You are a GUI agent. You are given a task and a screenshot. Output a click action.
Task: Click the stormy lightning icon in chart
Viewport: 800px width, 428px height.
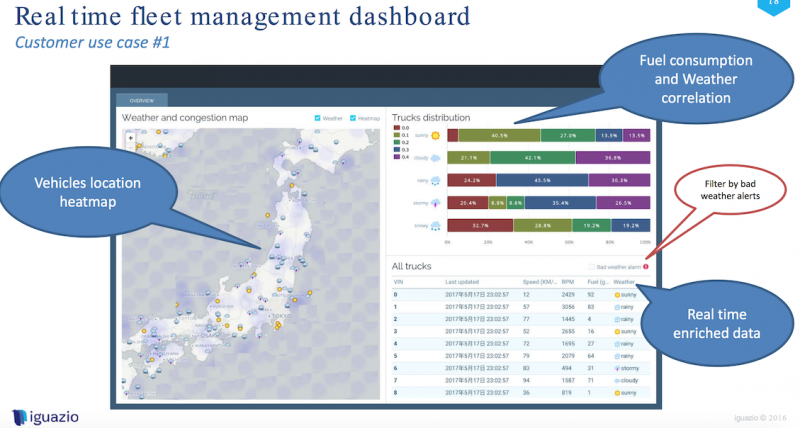click(x=437, y=203)
